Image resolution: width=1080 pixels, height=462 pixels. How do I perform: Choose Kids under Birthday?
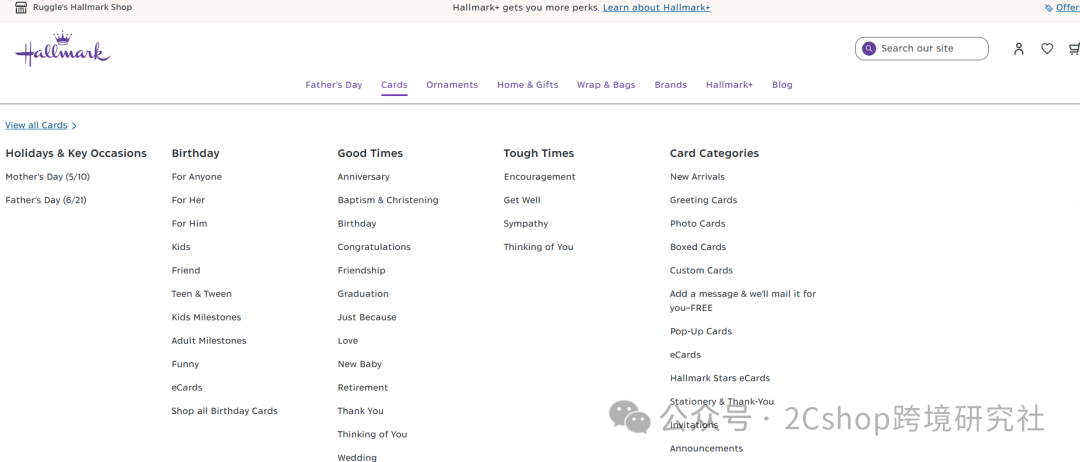(x=181, y=247)
